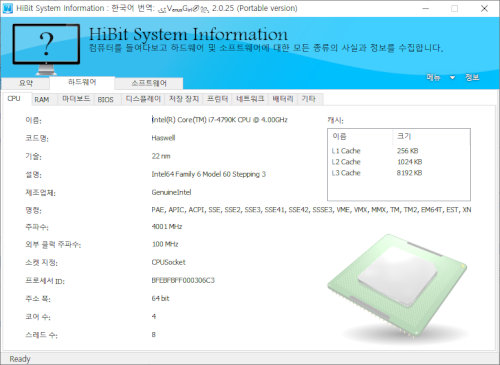Click the 1024 KB L2 size value
Image resolution: width=500 pixels, height=365 pixels.
(x=409, y=162)
